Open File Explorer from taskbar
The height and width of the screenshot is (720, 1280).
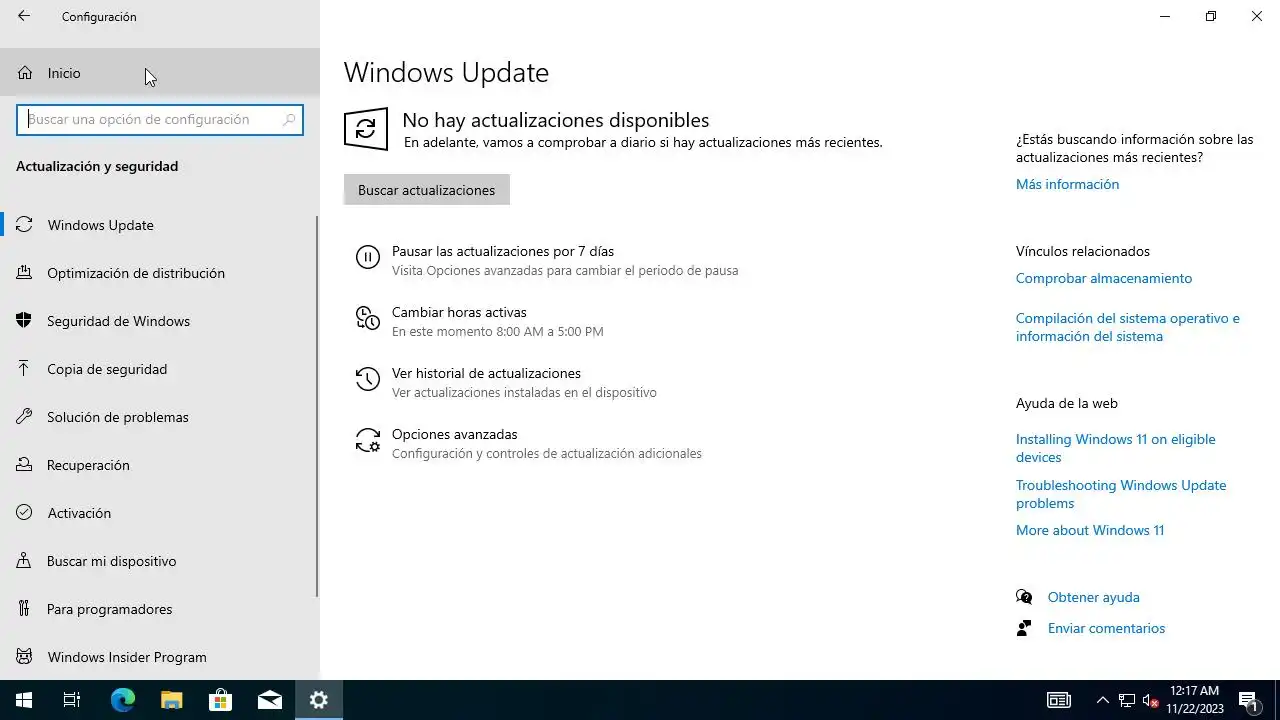[172, 700]
